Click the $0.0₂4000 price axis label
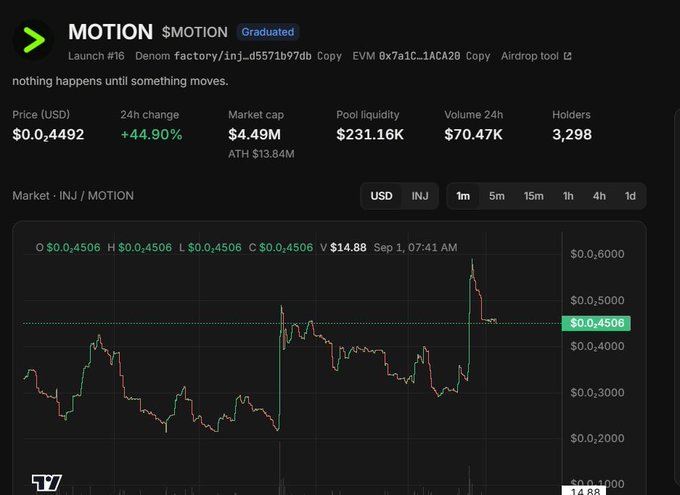Screen dimensions: 680x495 (x=597, y=346)
